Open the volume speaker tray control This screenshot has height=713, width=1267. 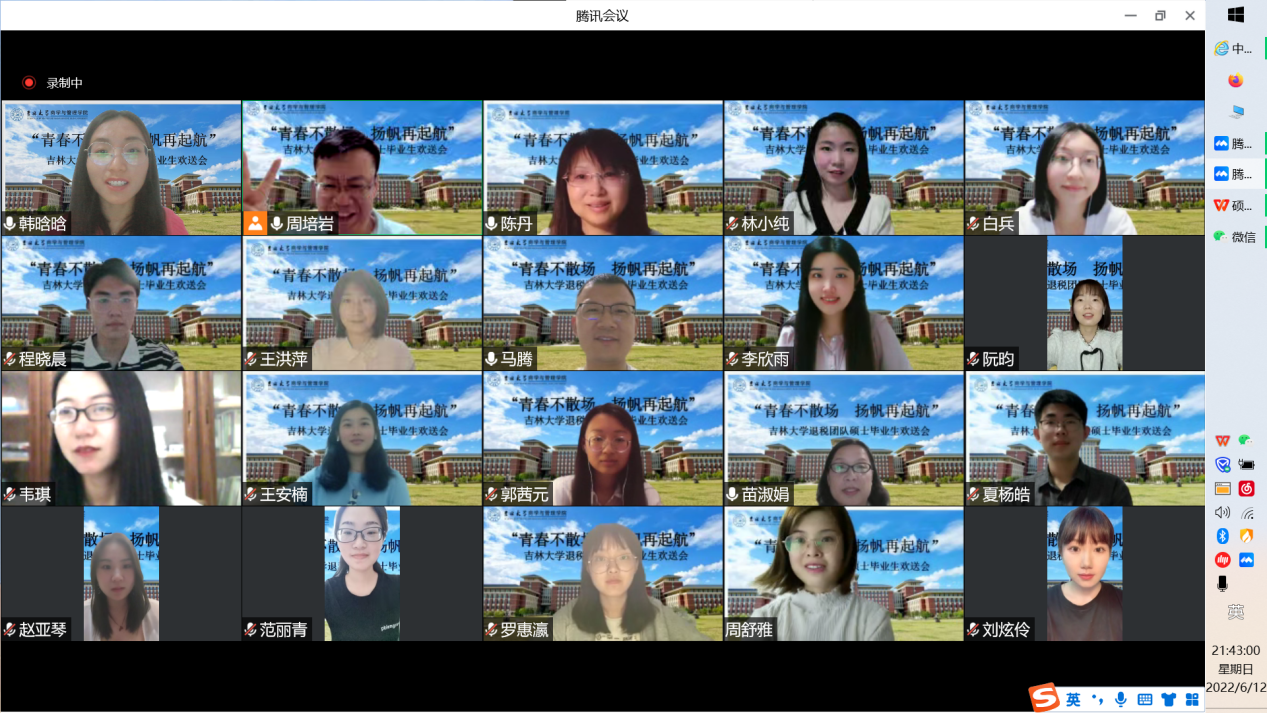(x=1222, y=513)
